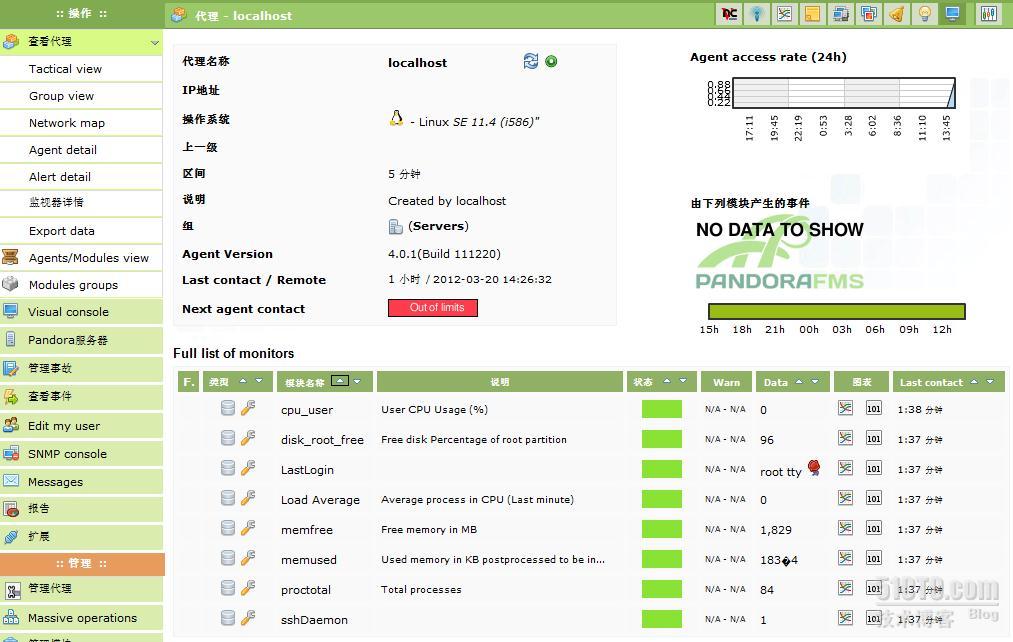Open the 101 raw data icon for memfree

tap(873, 528)
